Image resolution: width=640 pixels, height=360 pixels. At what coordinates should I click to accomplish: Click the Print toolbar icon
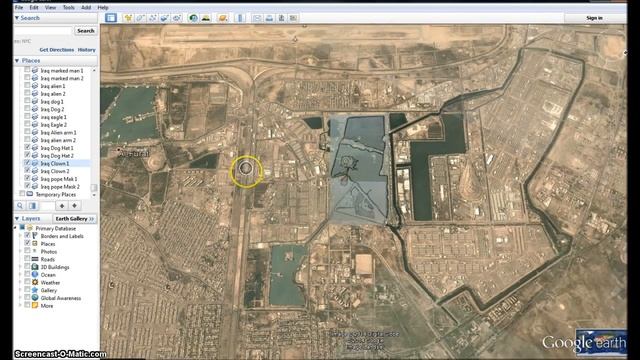click(x=269, y=18)
